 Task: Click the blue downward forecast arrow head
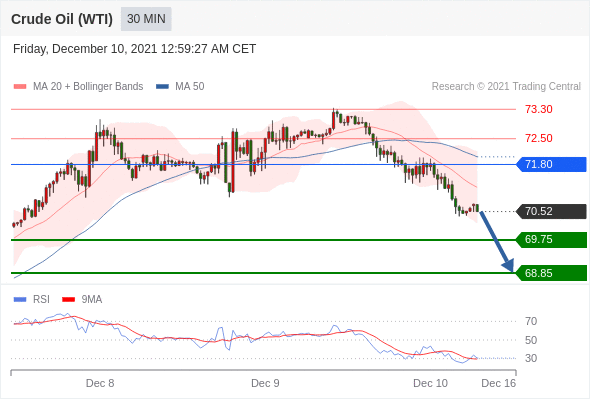pos(508,265)
